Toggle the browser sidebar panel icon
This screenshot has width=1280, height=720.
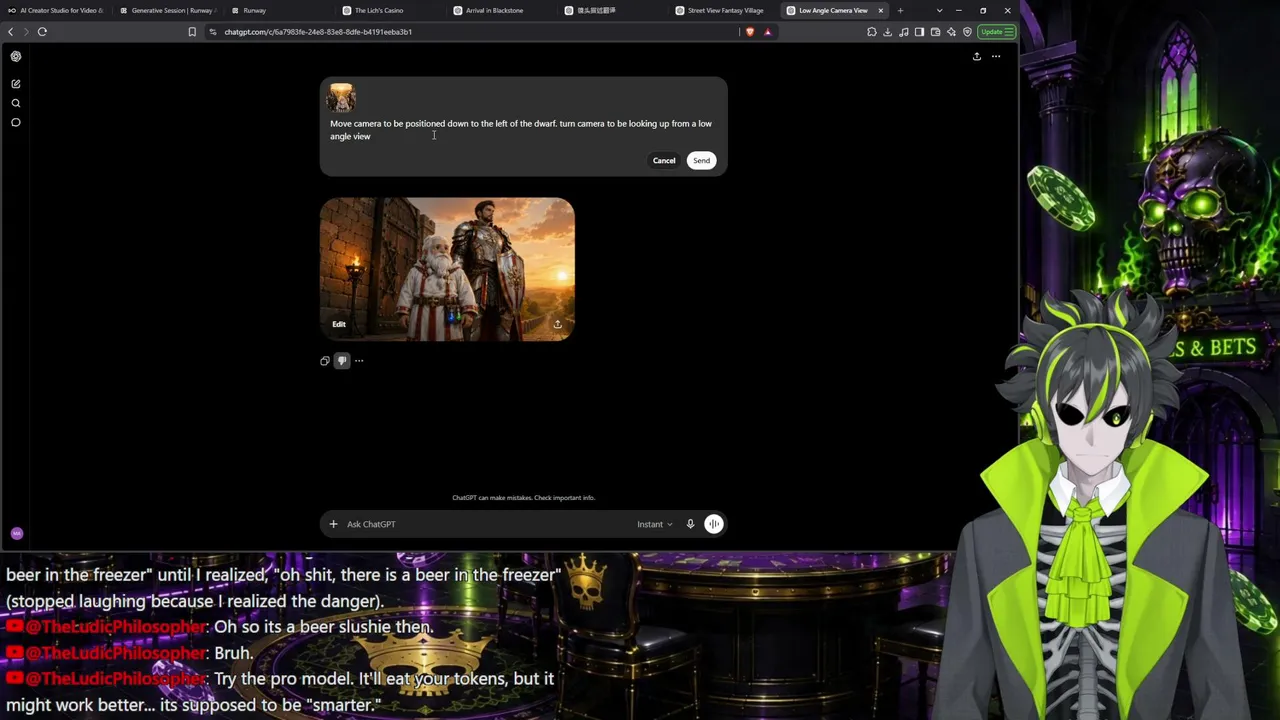pyautogui.click(x=919, y=32)
